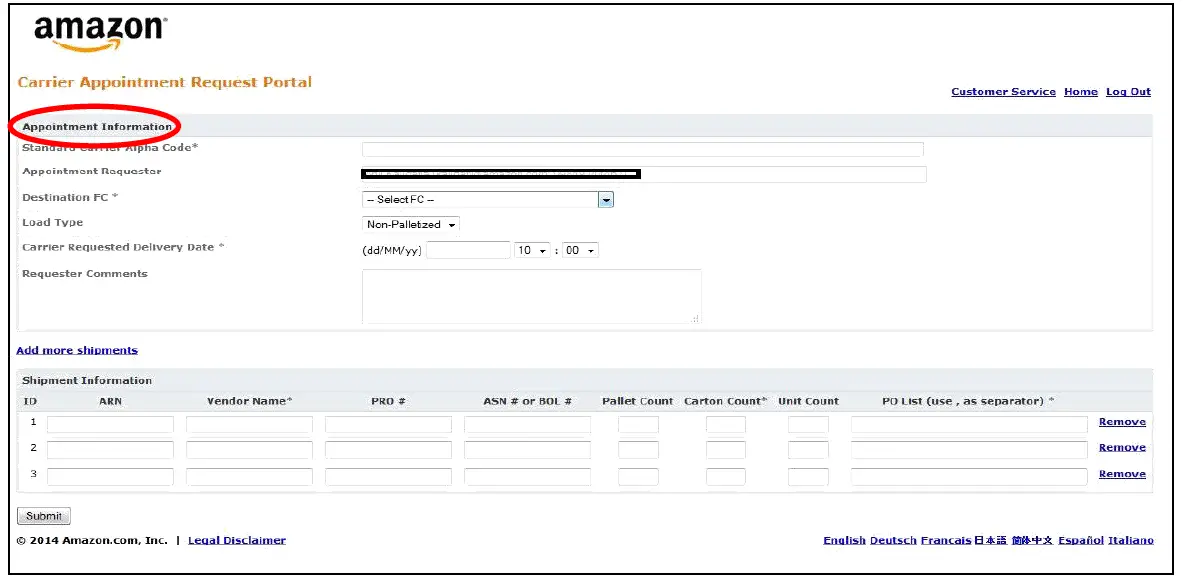
Task: Open the delivery hour dropdown showing 10
Action: point(534,250)
